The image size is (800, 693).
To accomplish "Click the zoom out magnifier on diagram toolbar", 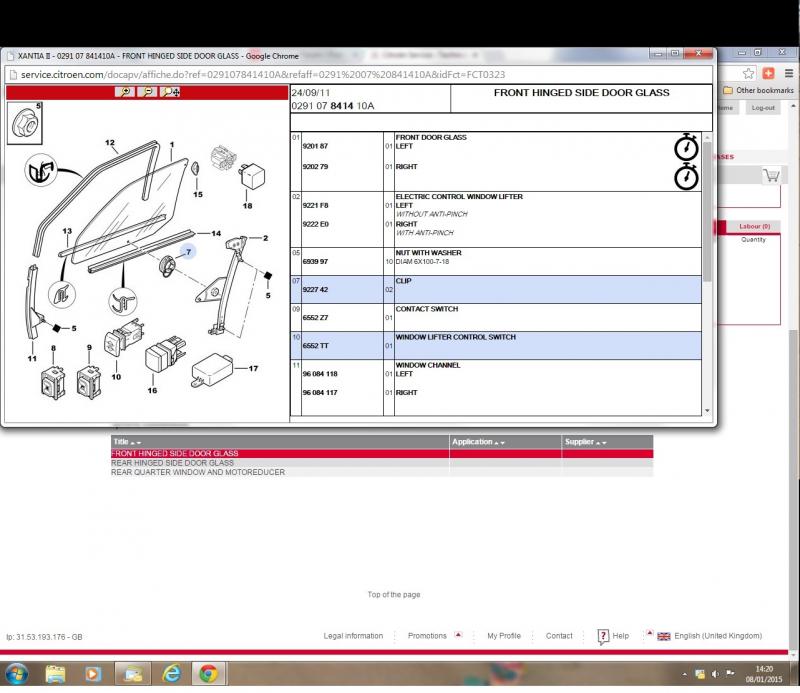I will point(147,92).
